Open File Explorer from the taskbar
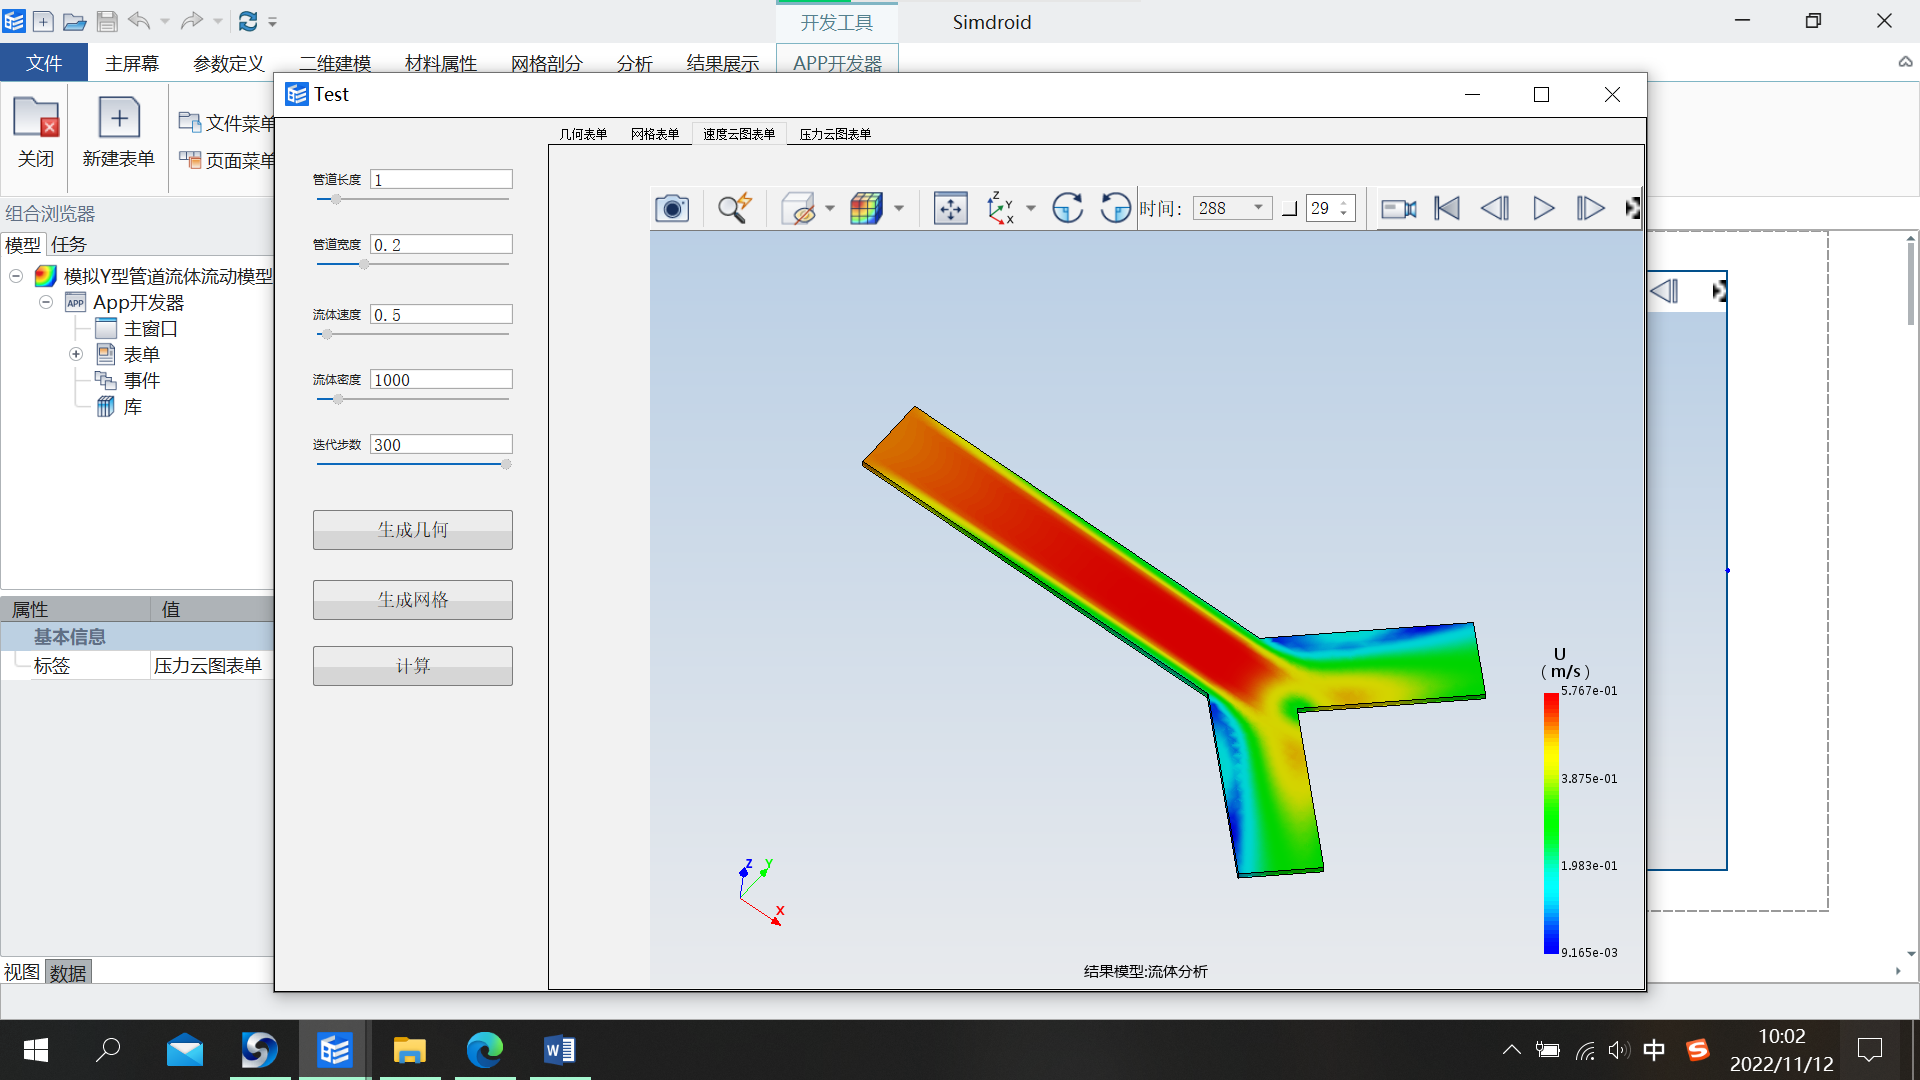The height and width of the screenshot is (1080, 1920). point(410,1050)
